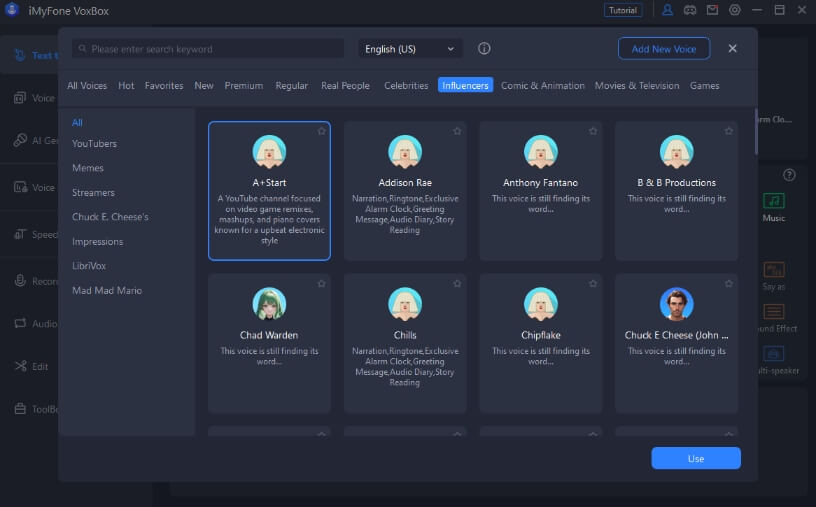Select the Addison Rae avatar
This screenshot has width=816, height=507.
pyautogui.click(x=405, y=152)
